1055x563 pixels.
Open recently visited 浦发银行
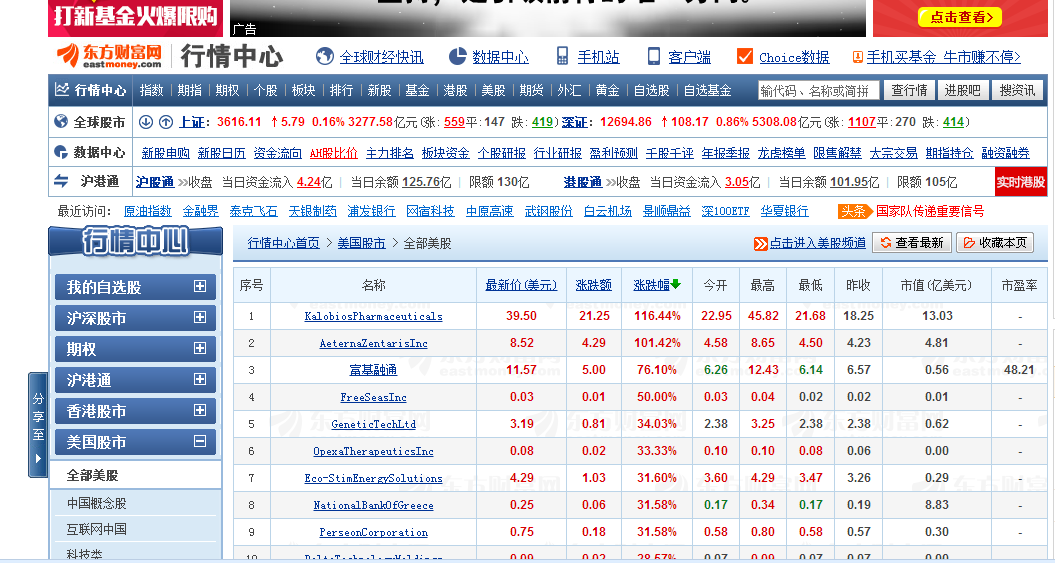371,211
